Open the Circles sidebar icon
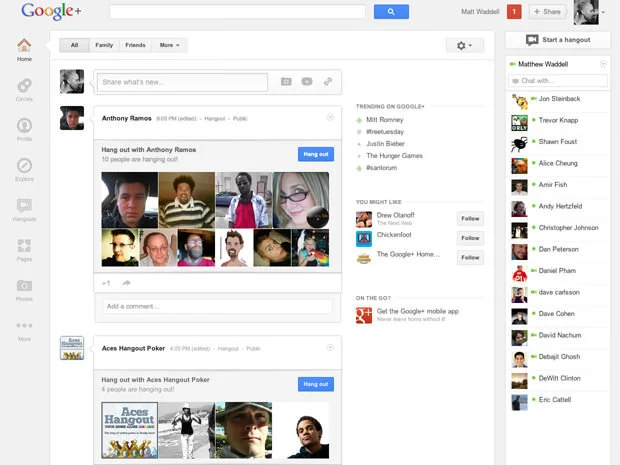The height and width of the screenshot is (465, 620). (x=24, y=87)
